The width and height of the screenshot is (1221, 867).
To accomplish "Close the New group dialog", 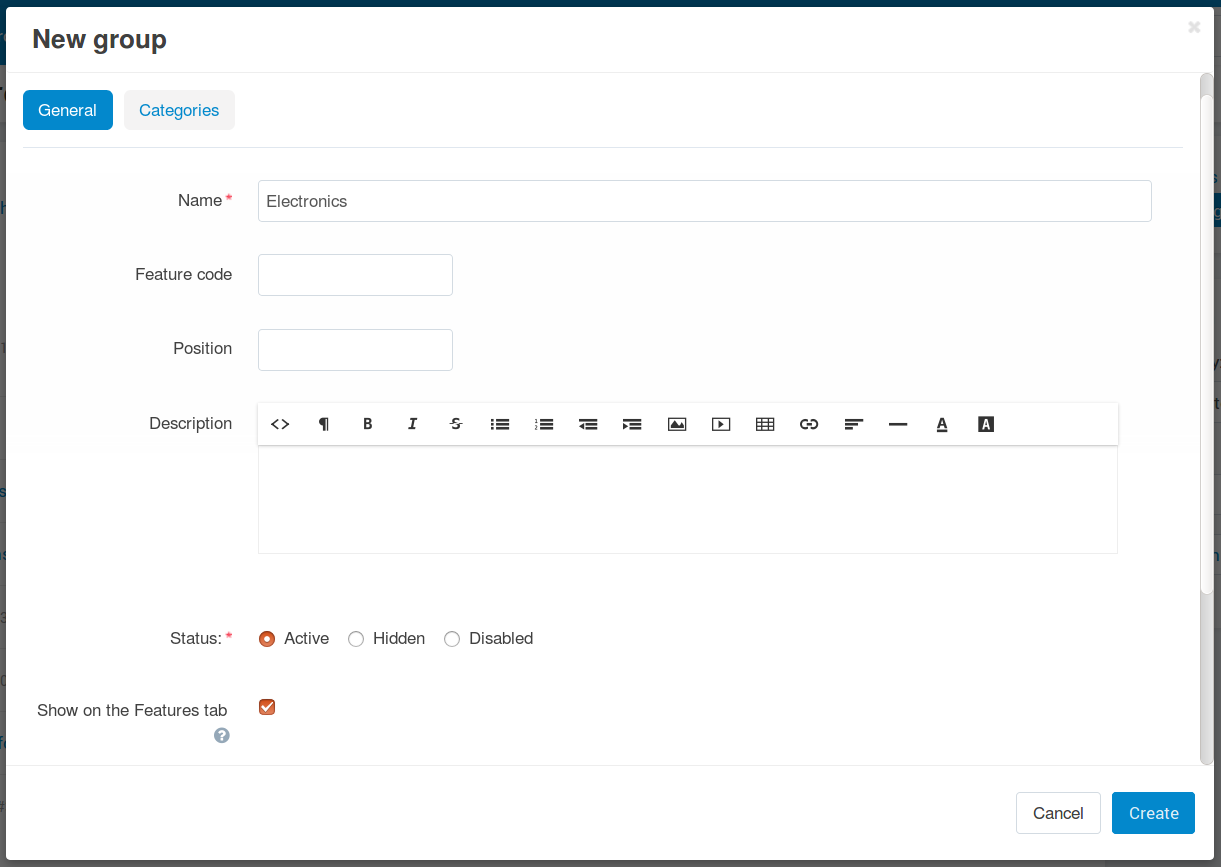I will (x=1194, y=27).
